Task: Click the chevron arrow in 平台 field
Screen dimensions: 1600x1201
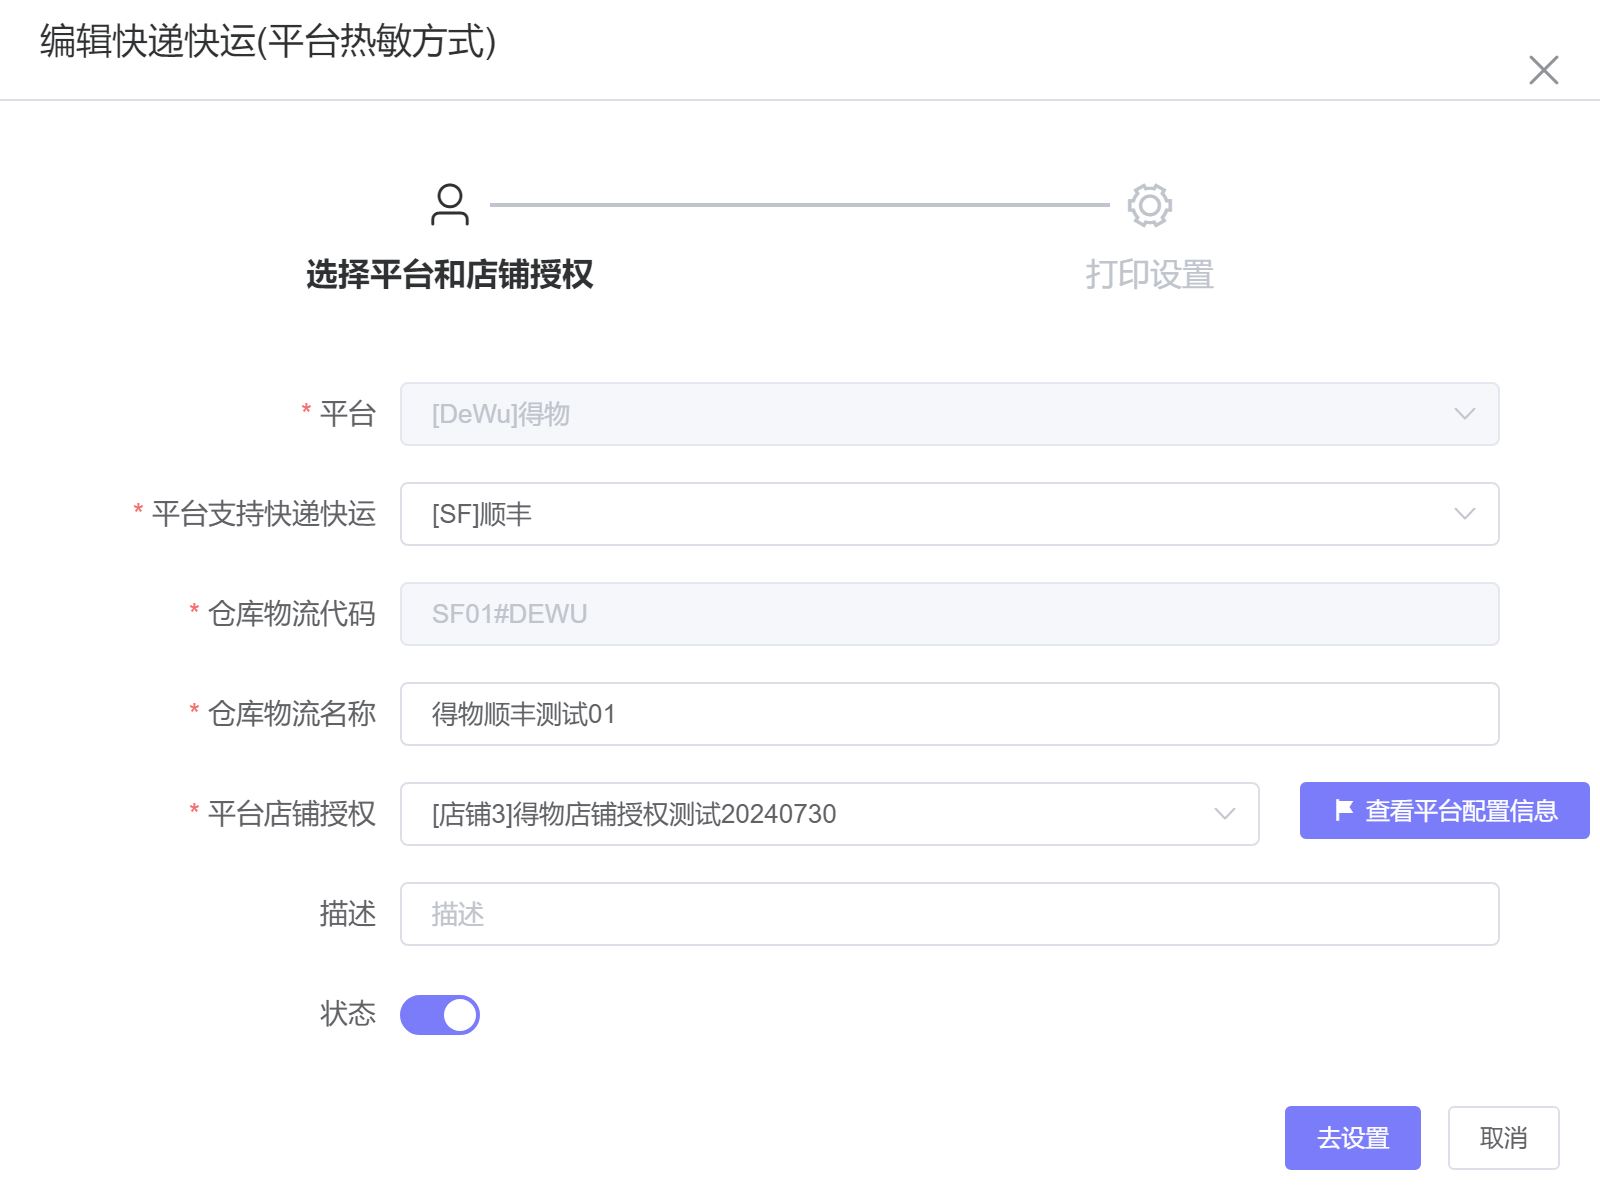Action: coord(1464,414)
